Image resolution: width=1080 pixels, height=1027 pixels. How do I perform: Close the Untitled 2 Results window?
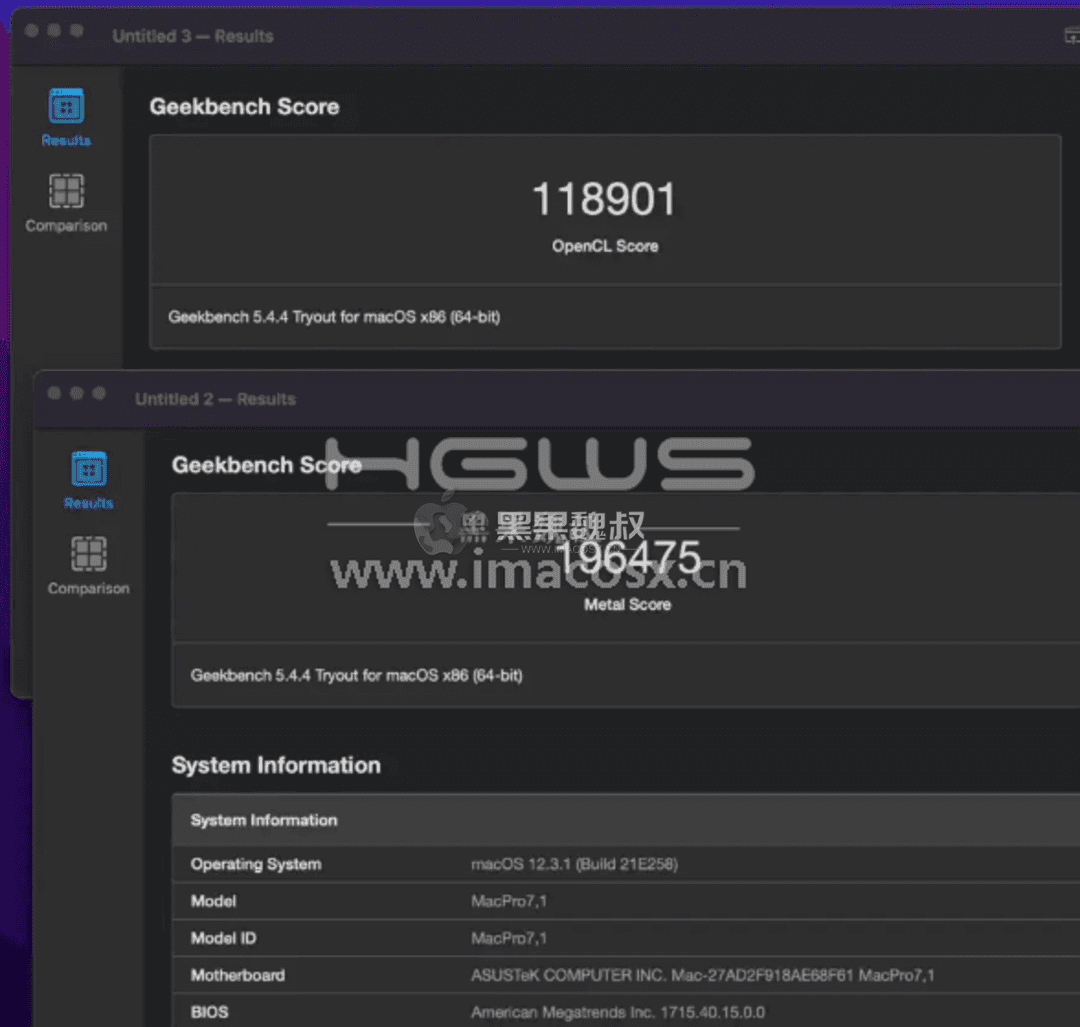[x=54, y=393]
